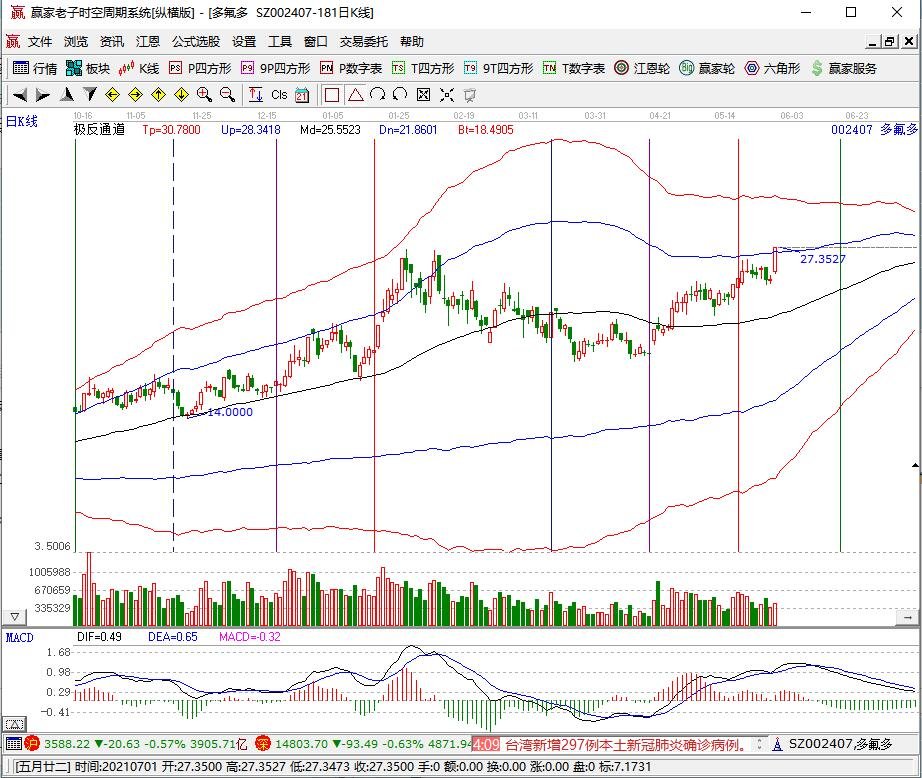Click the counterclockwise rotate icon
The width and height of the screenshot is (922, 778).
point(400,95)
